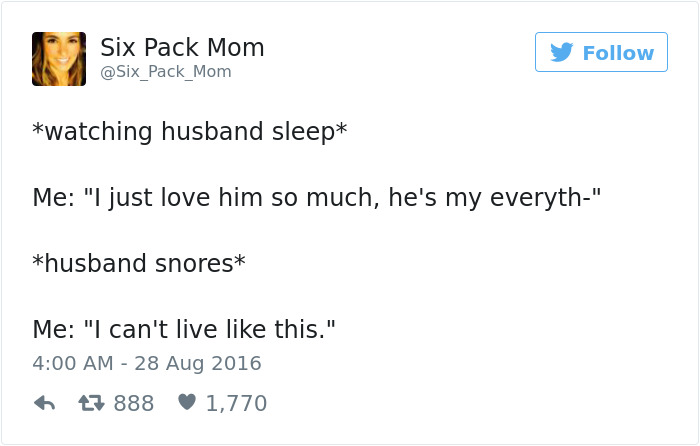The image size is (700, 446).
Task: Click the "*watching husband sleep*" line
Action: click(x=189, y=132)
